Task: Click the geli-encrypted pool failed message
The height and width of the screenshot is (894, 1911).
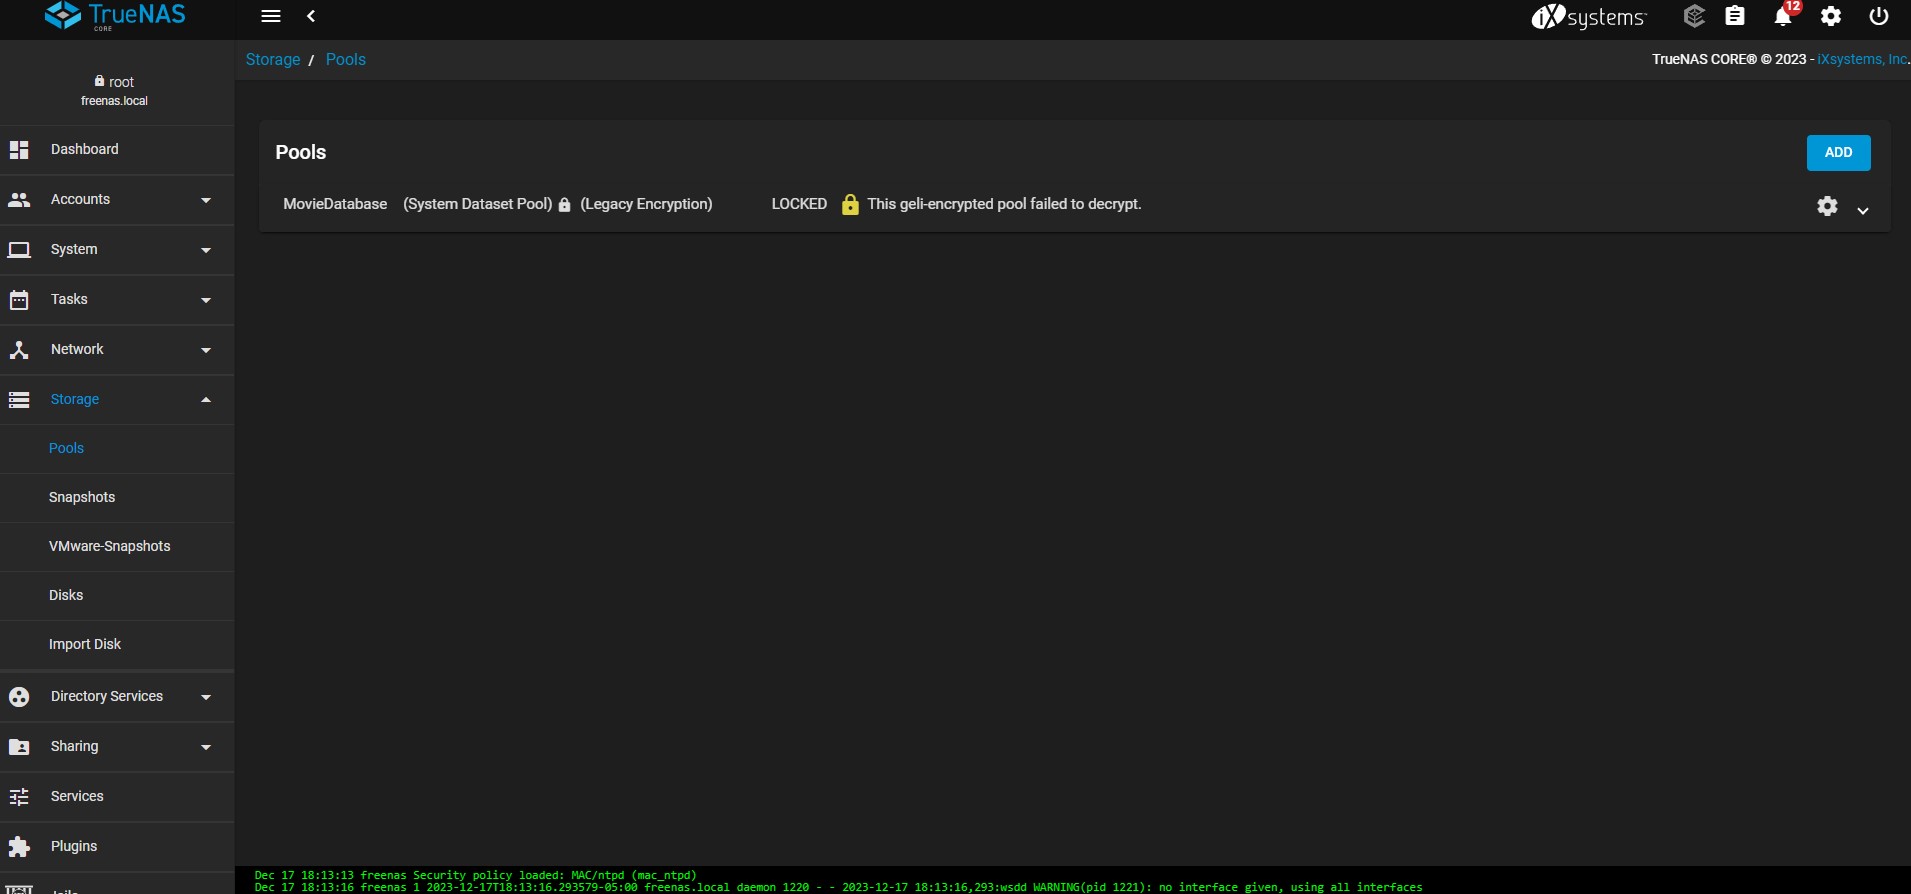Action: (1004, 204)
